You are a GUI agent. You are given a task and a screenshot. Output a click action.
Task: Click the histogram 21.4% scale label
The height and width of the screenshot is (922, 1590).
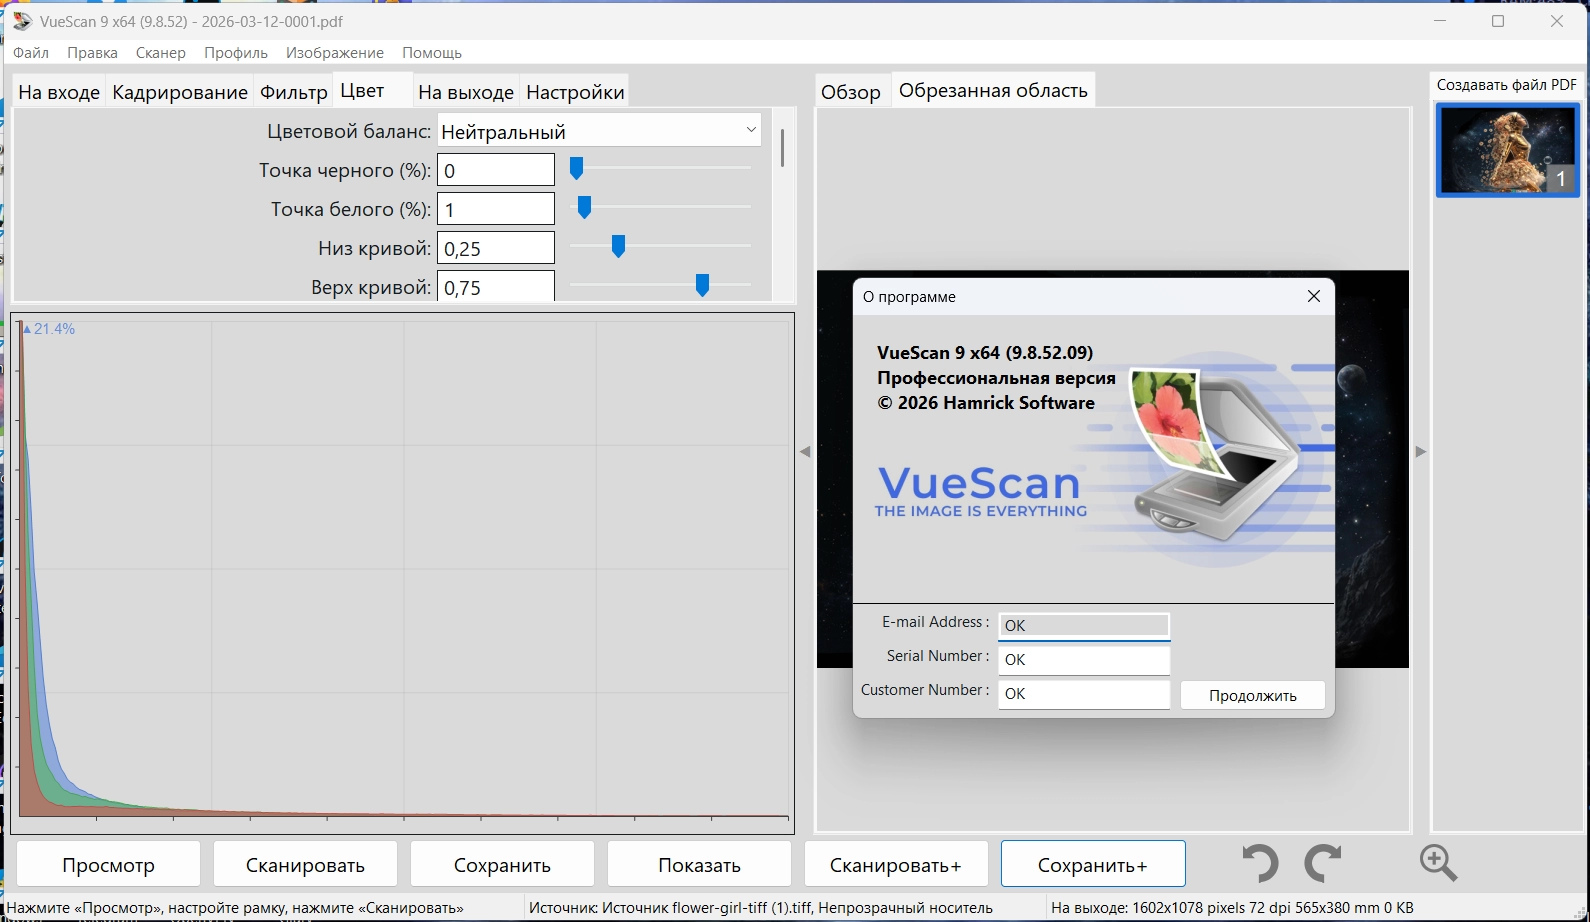point(49,328)
